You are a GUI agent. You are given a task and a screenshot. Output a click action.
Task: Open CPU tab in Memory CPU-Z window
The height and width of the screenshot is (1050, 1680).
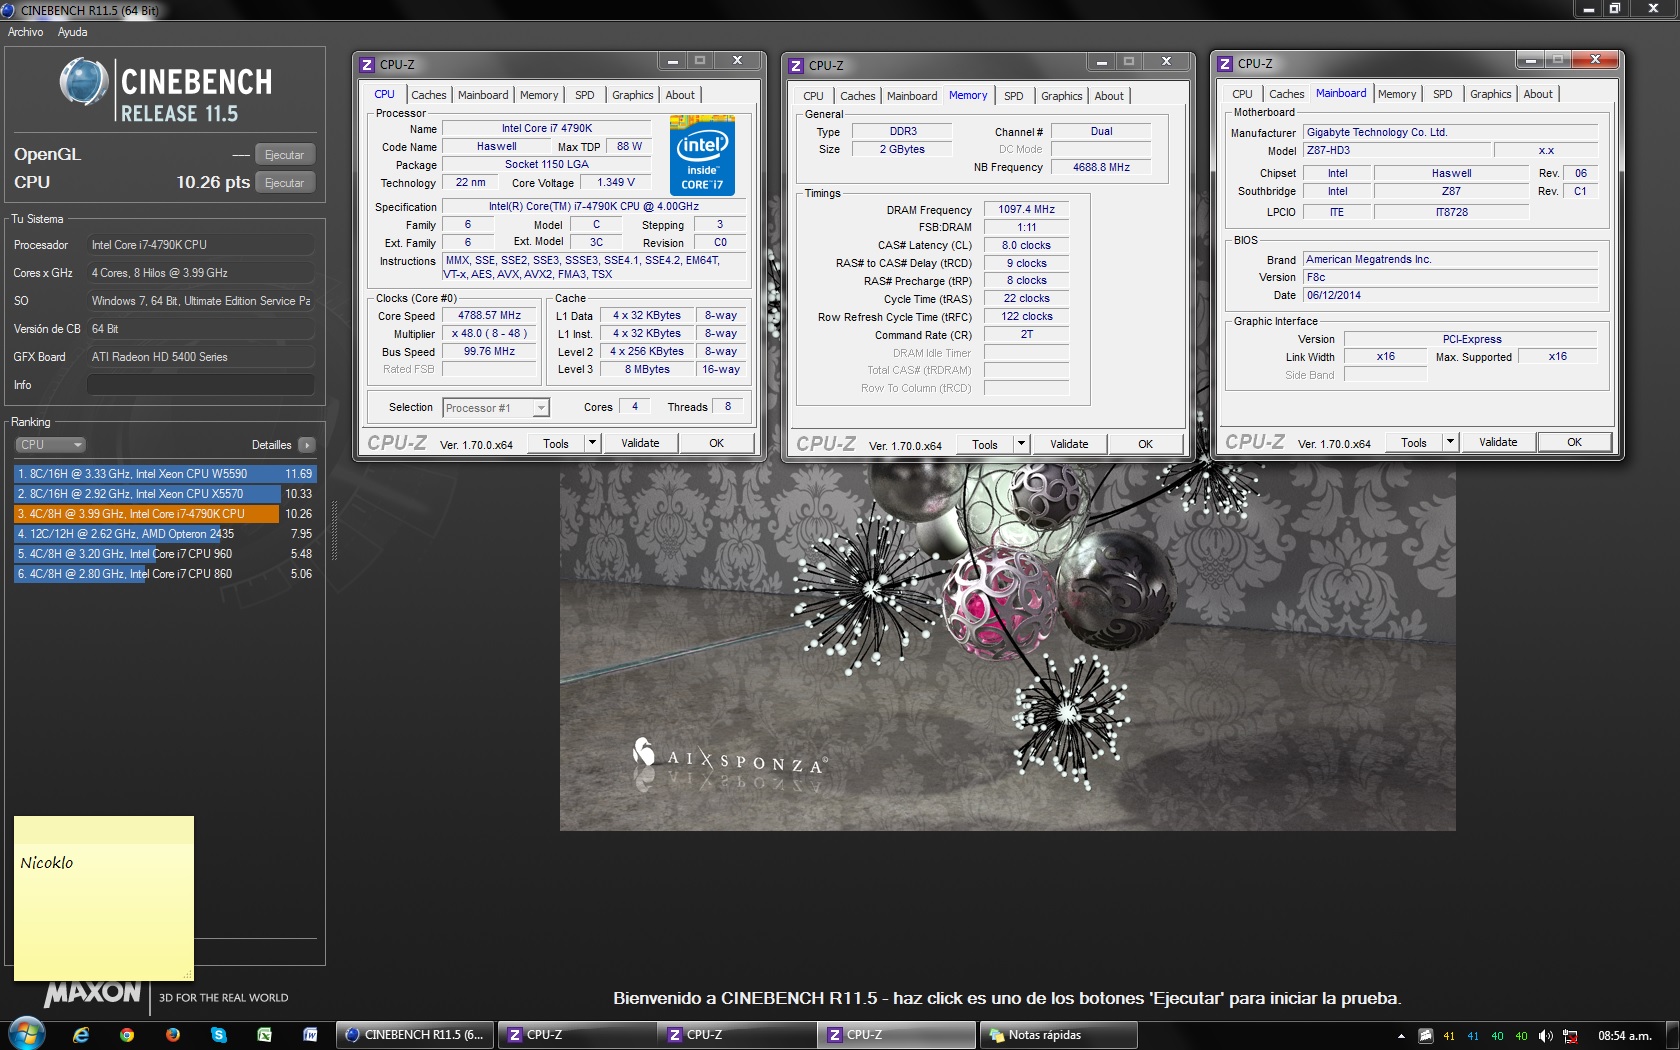tap(813, 96)
